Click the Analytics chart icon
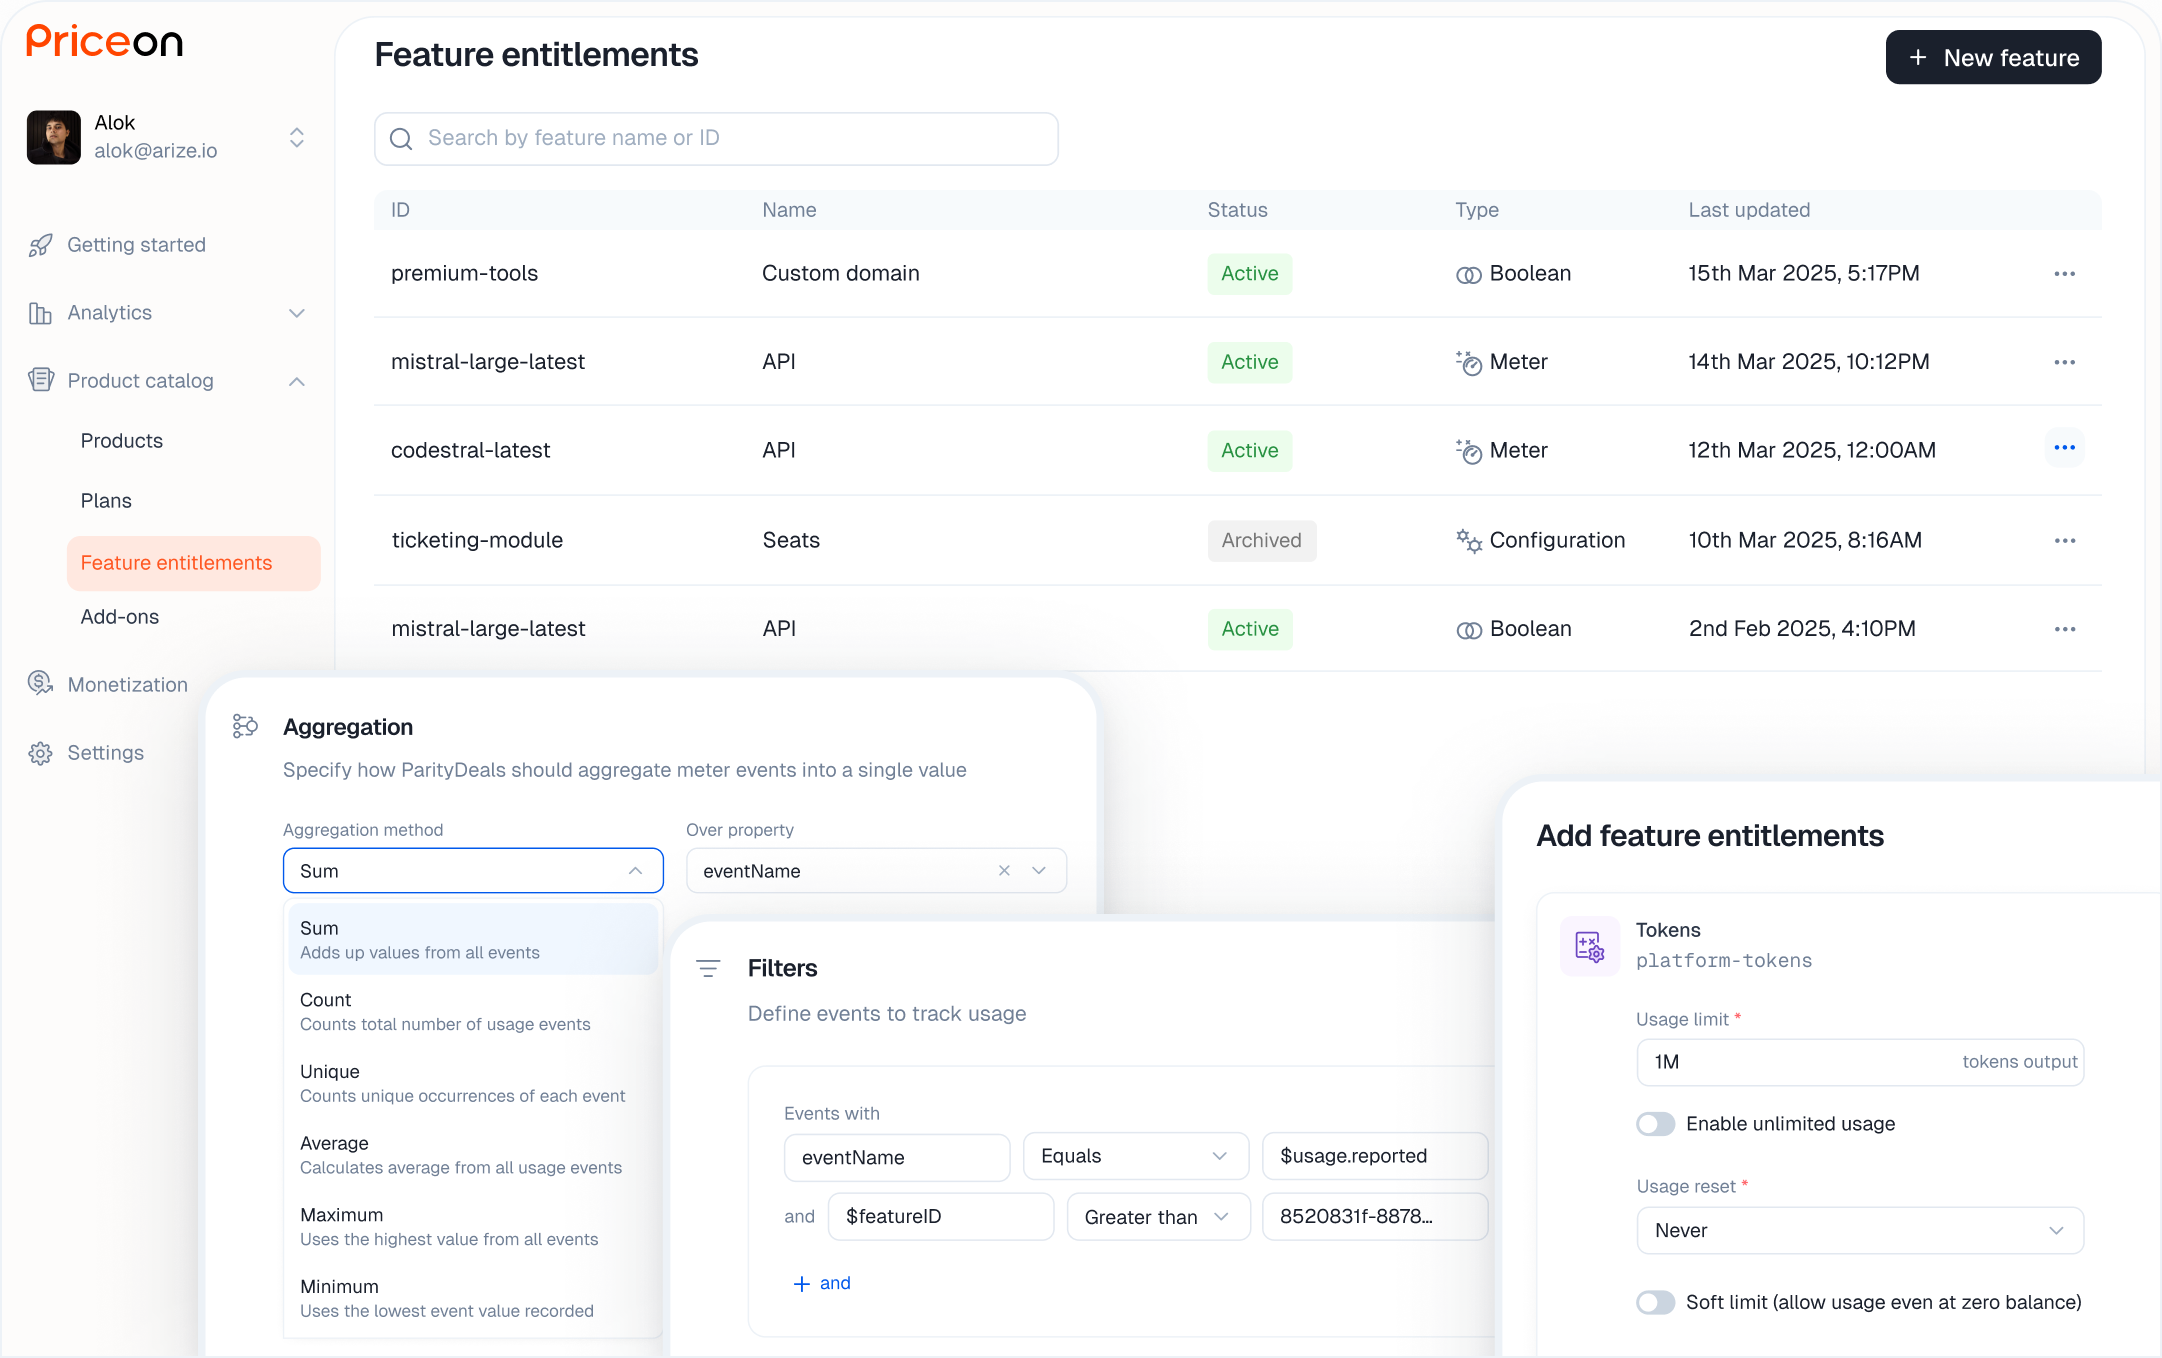Image resolution: width=2162 pixels, height=1358 pixels. 40,313
